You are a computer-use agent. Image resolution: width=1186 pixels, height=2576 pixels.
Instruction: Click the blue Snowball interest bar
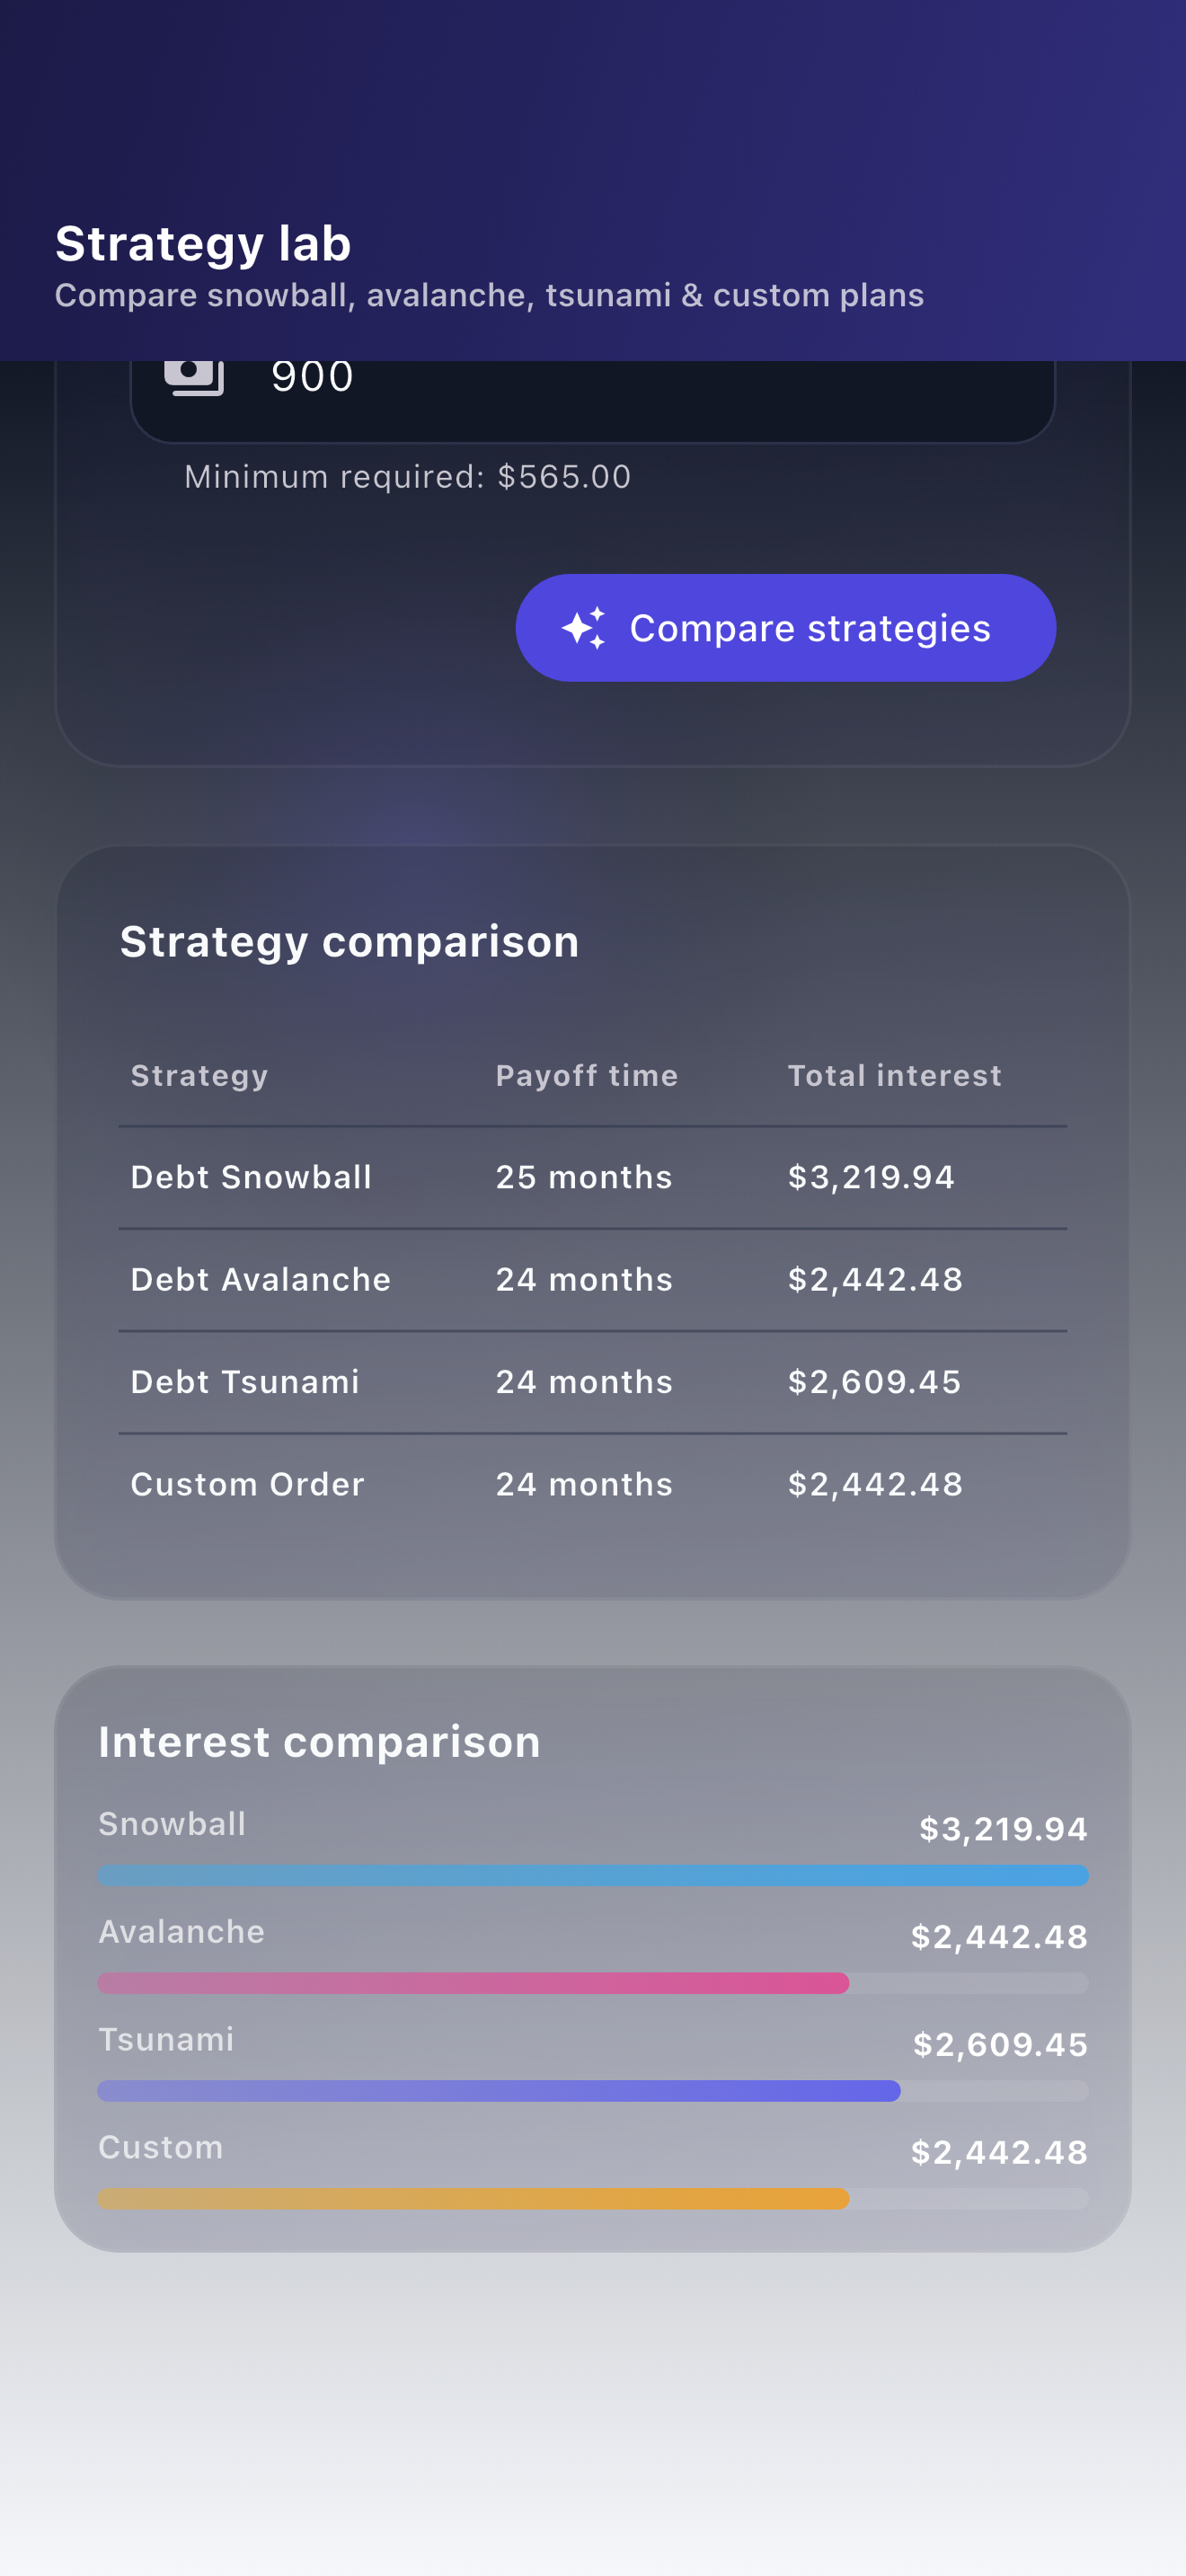pyautogui.click(x=593, y=1875)
